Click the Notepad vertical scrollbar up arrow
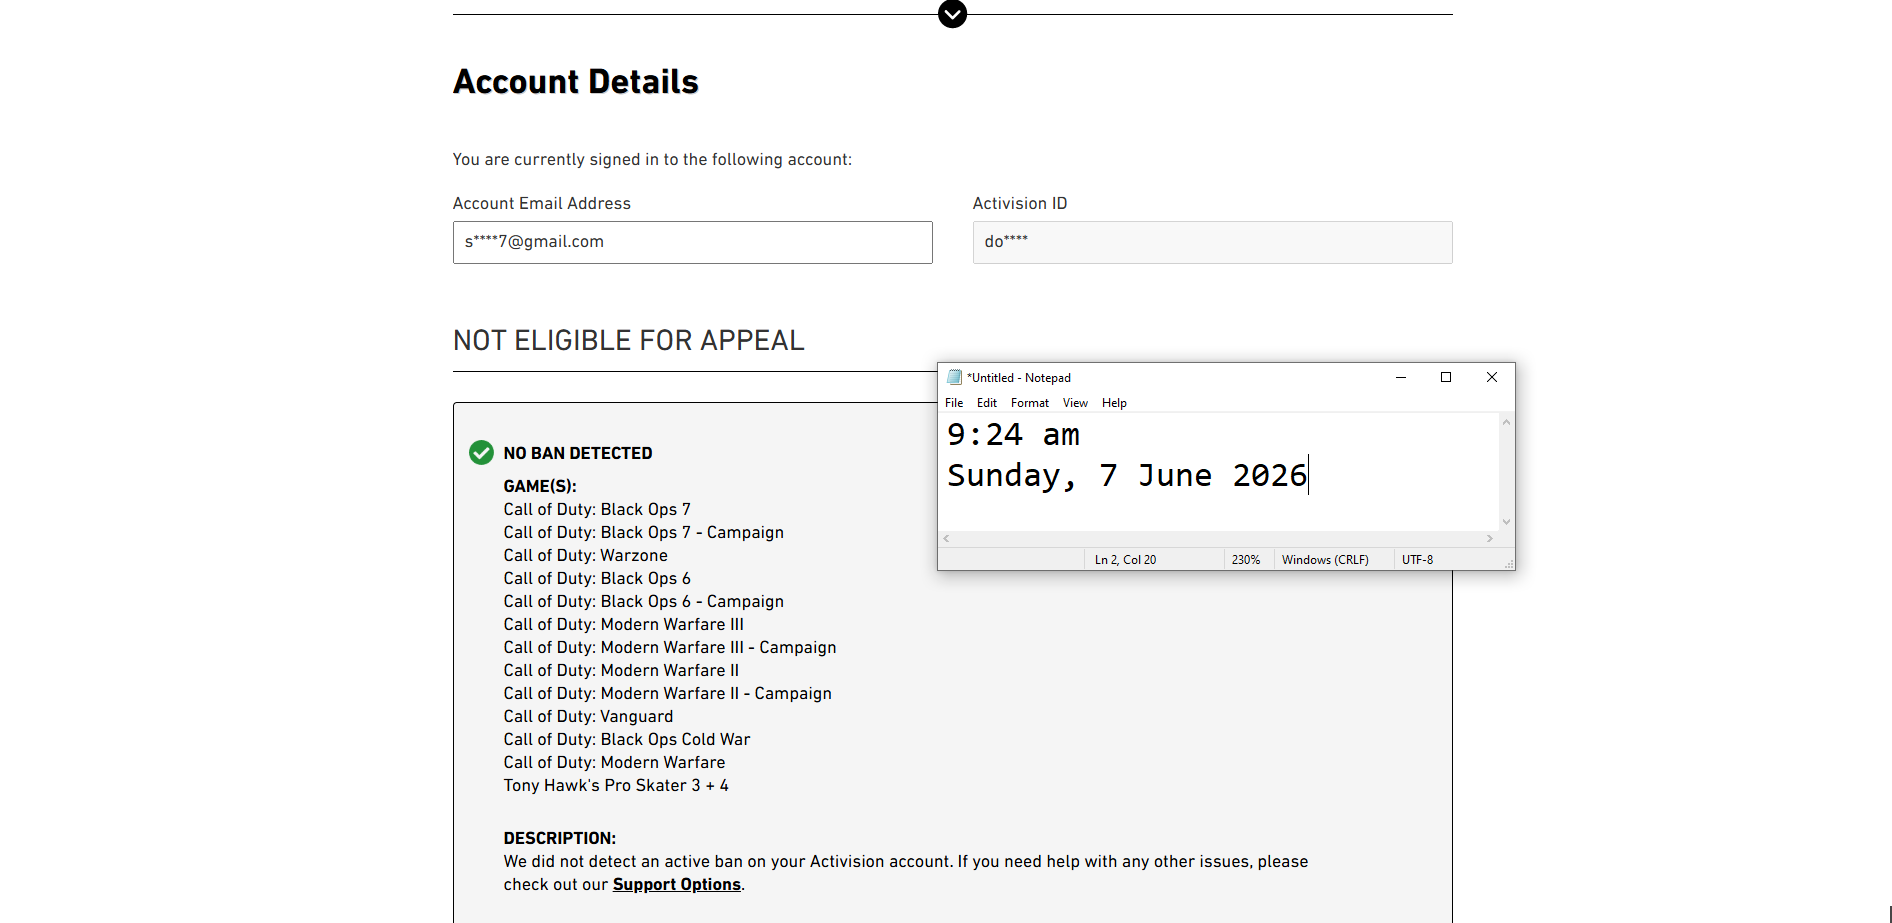 1506,423
